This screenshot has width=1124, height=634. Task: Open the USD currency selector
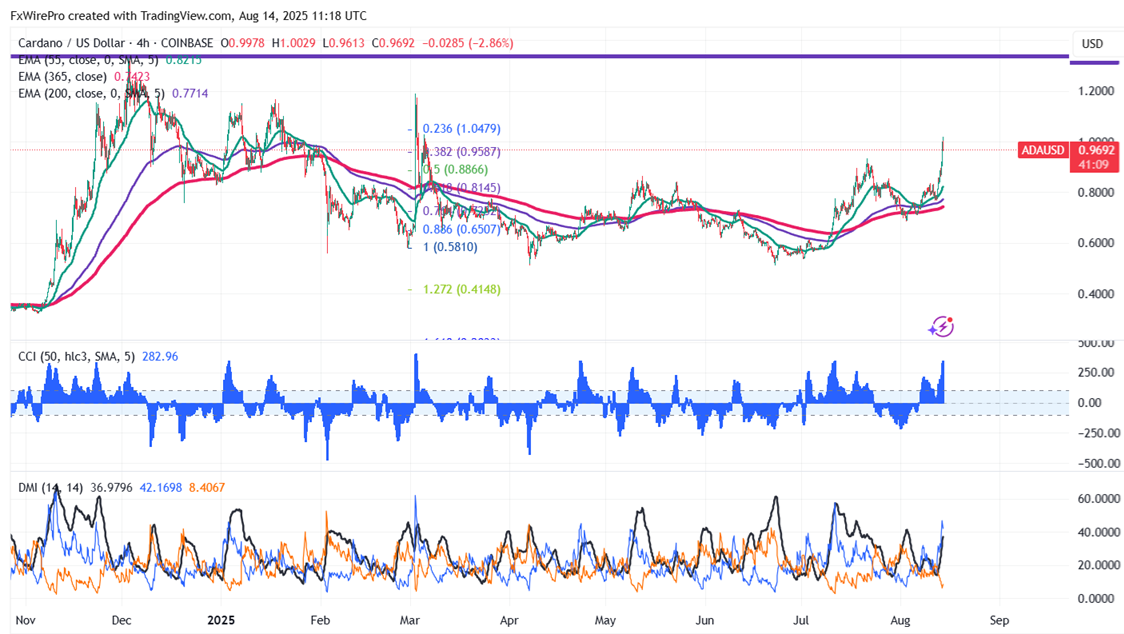(1092, 44)
